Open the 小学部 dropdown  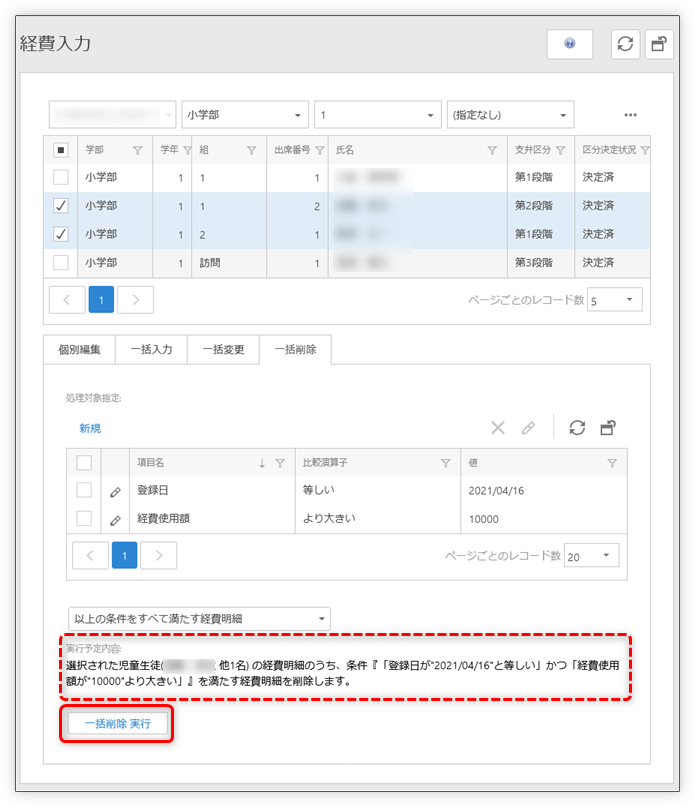[x=245, y=115]
